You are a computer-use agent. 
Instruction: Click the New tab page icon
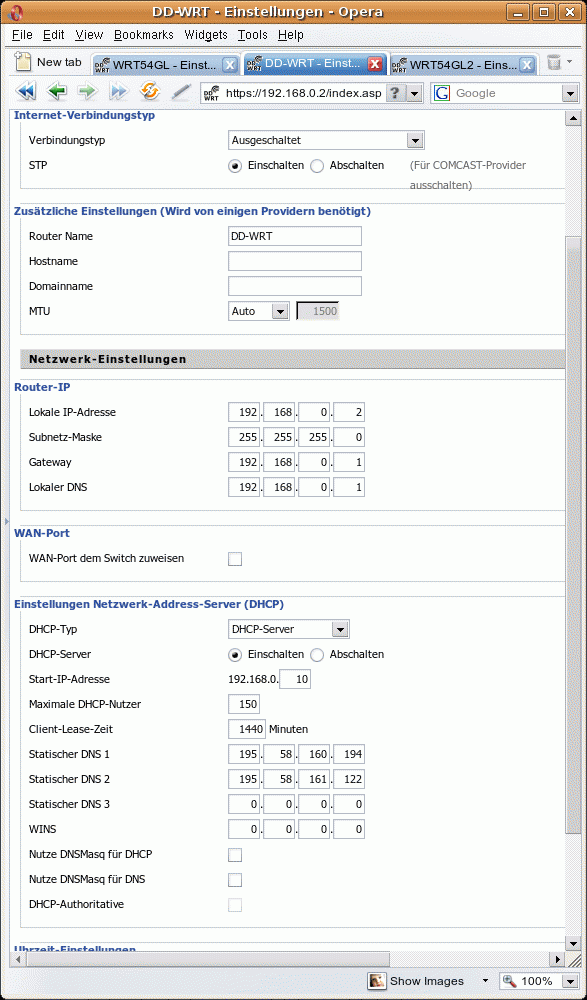click(23, 62)
